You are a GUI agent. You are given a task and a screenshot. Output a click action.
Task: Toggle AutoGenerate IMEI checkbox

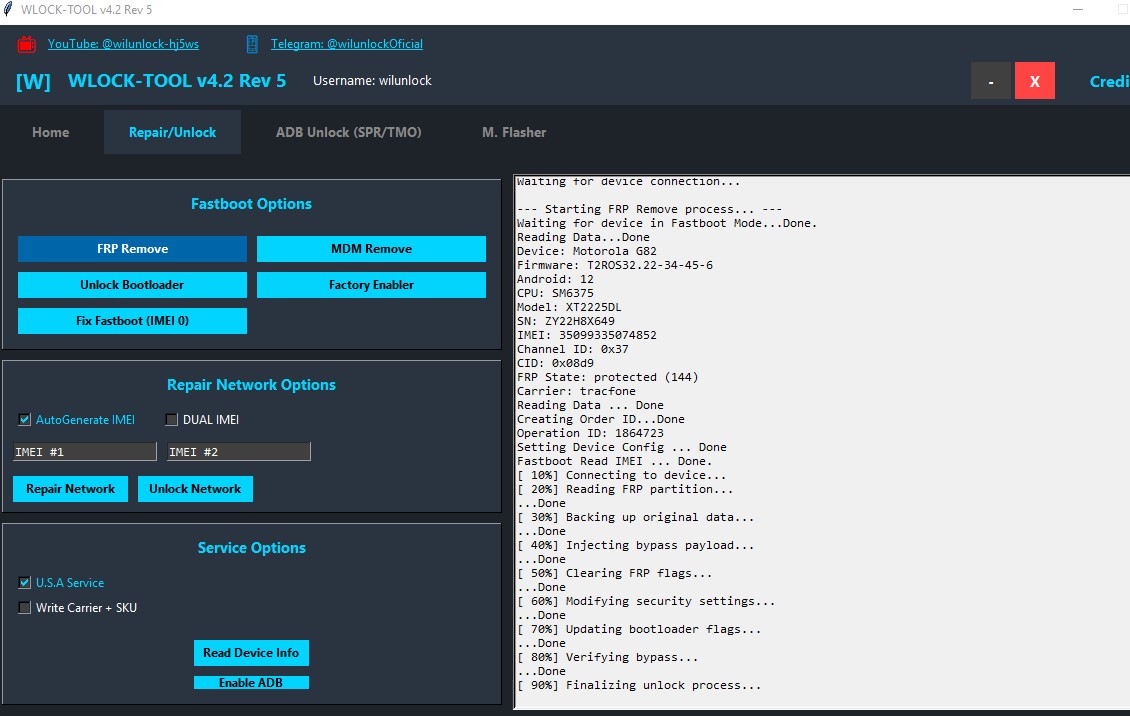[25, 419]
